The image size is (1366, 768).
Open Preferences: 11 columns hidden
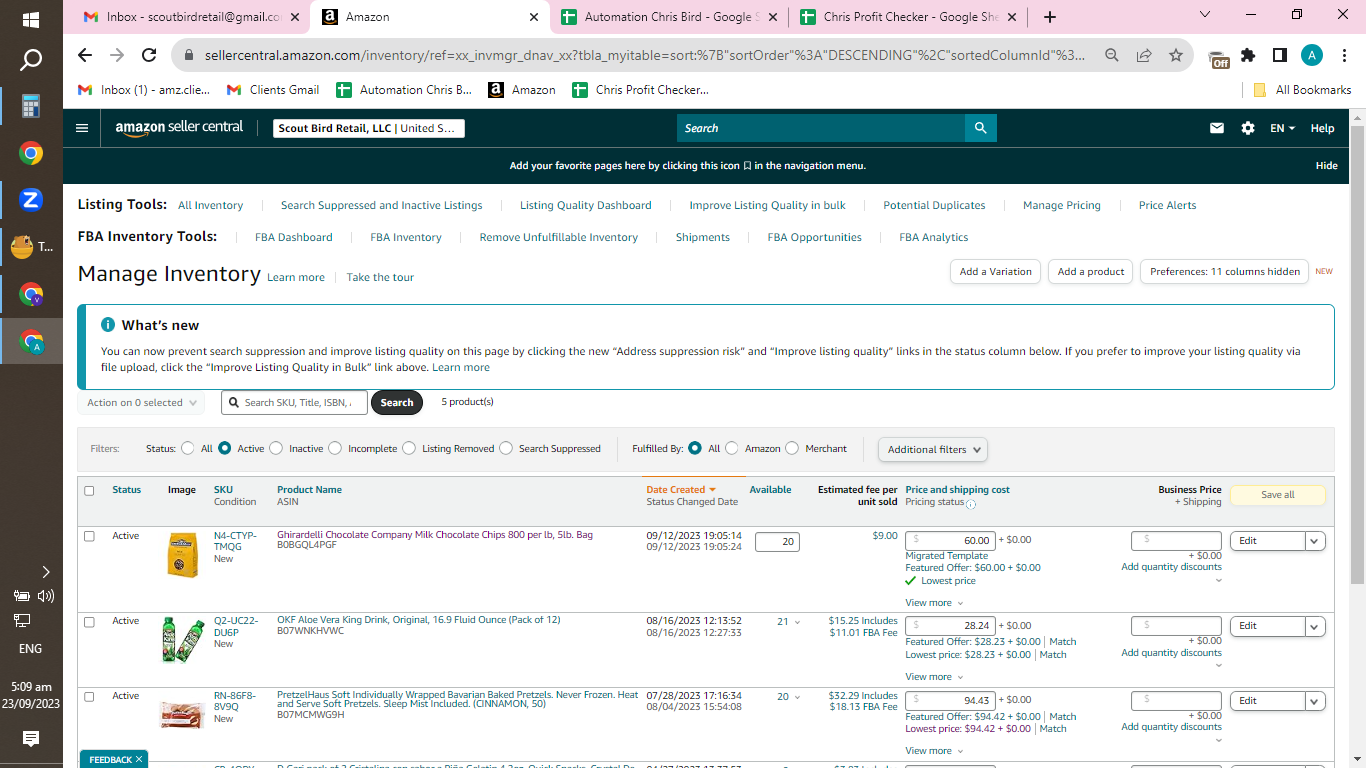1225,272
